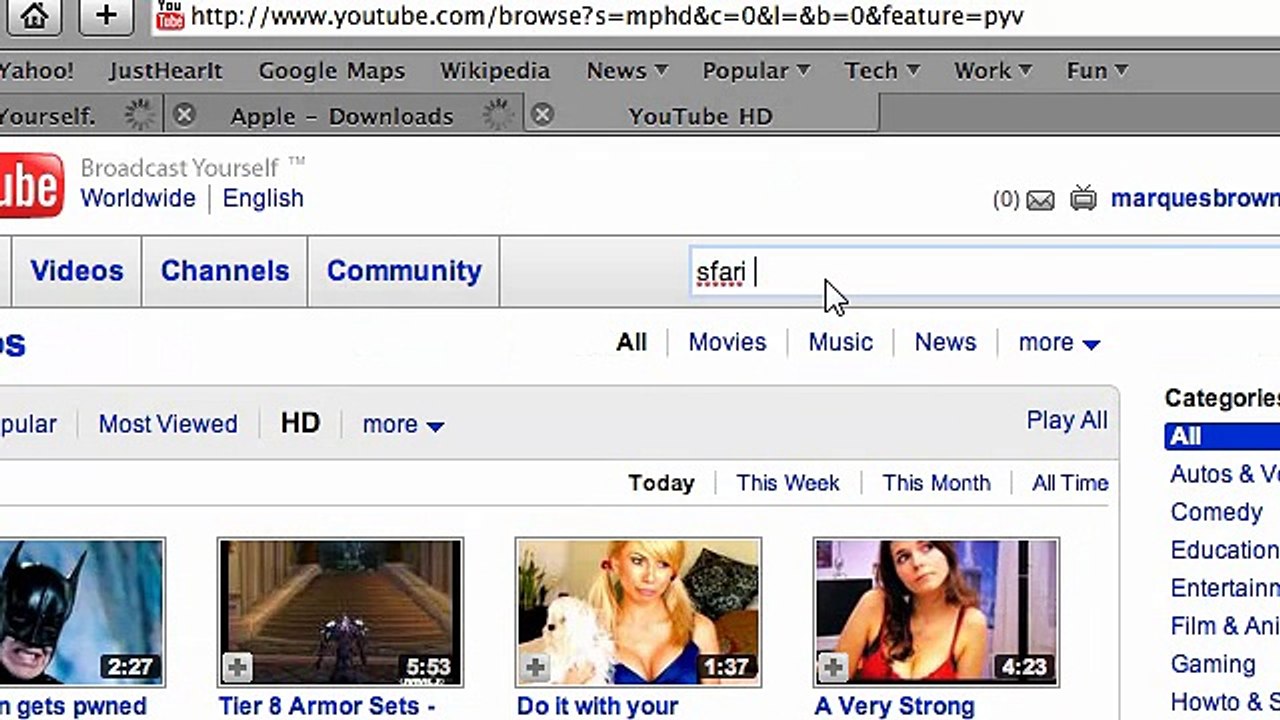Image resolution: width=1280 pixels, height=720 pixels.
Task: Open the Wikipedia bookmark
Action: [495, 71]
